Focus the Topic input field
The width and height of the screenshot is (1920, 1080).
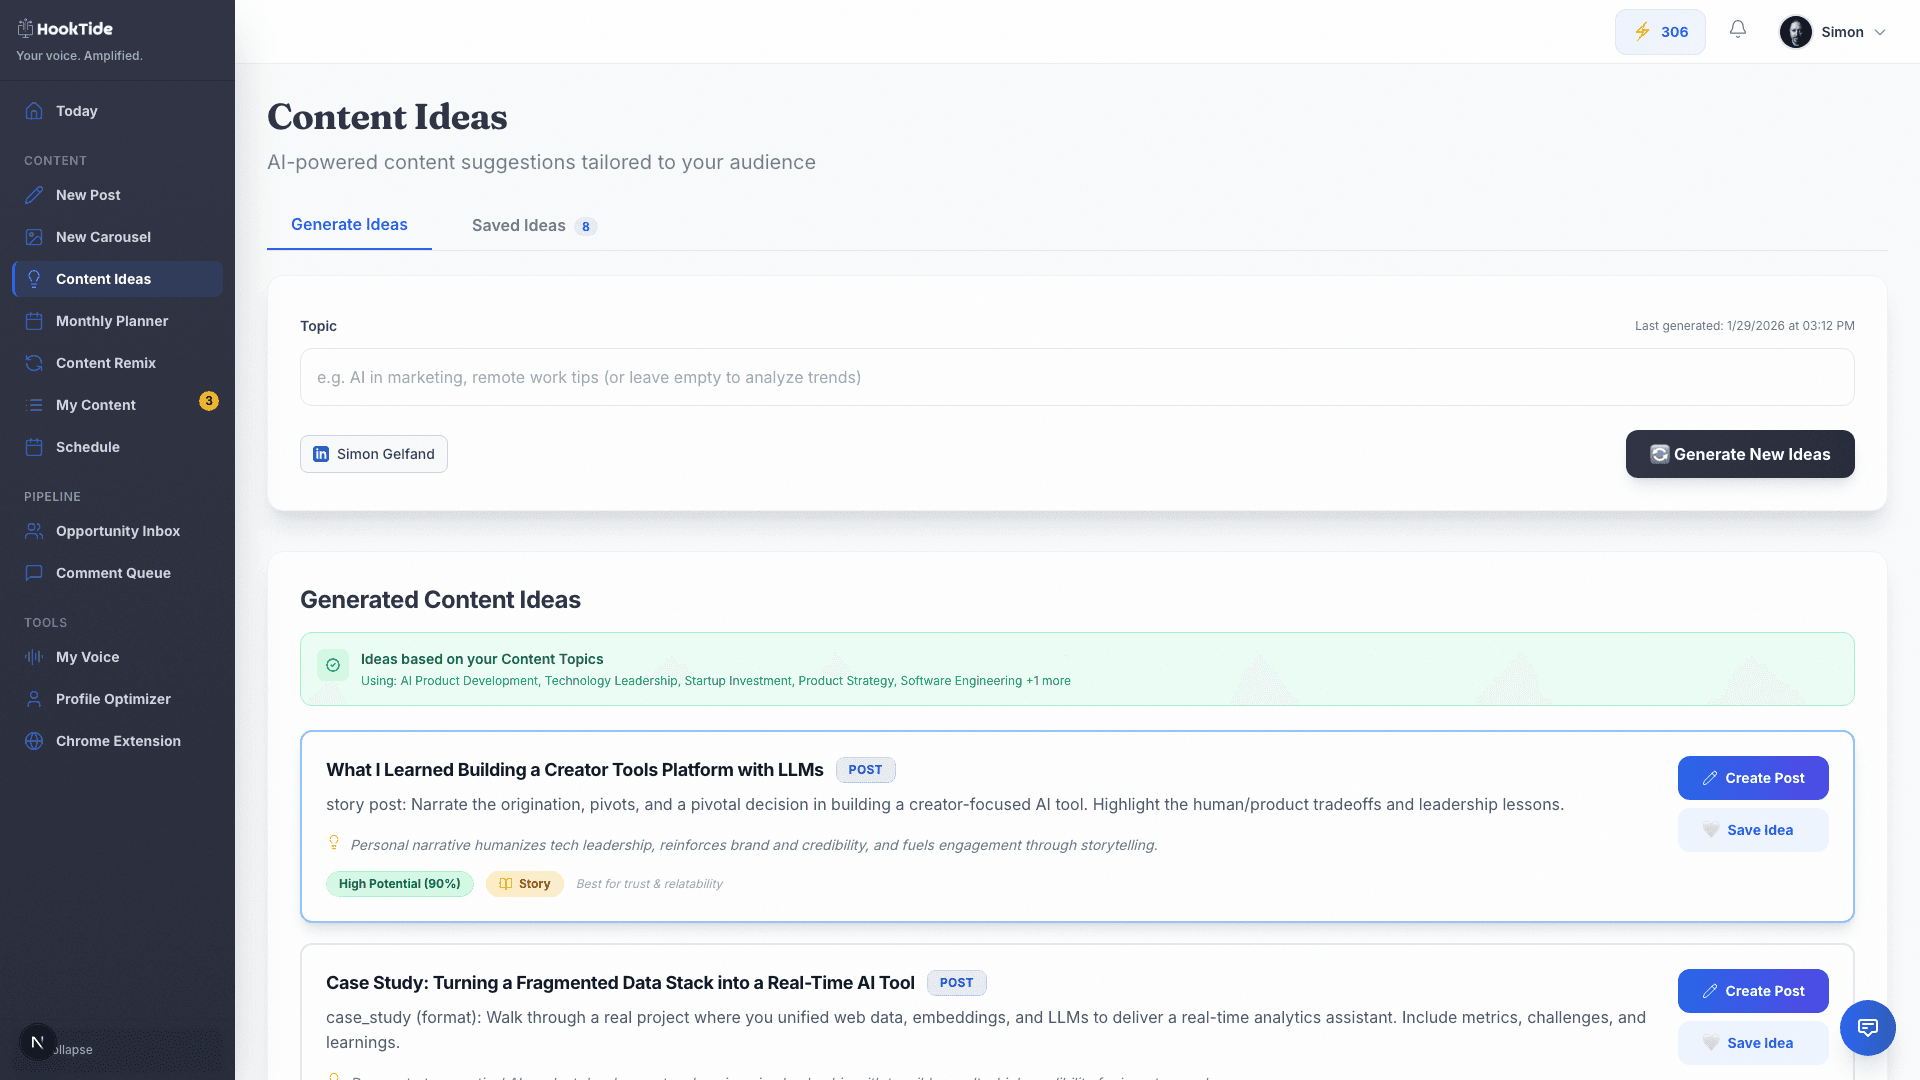[x=1077, y=377]
